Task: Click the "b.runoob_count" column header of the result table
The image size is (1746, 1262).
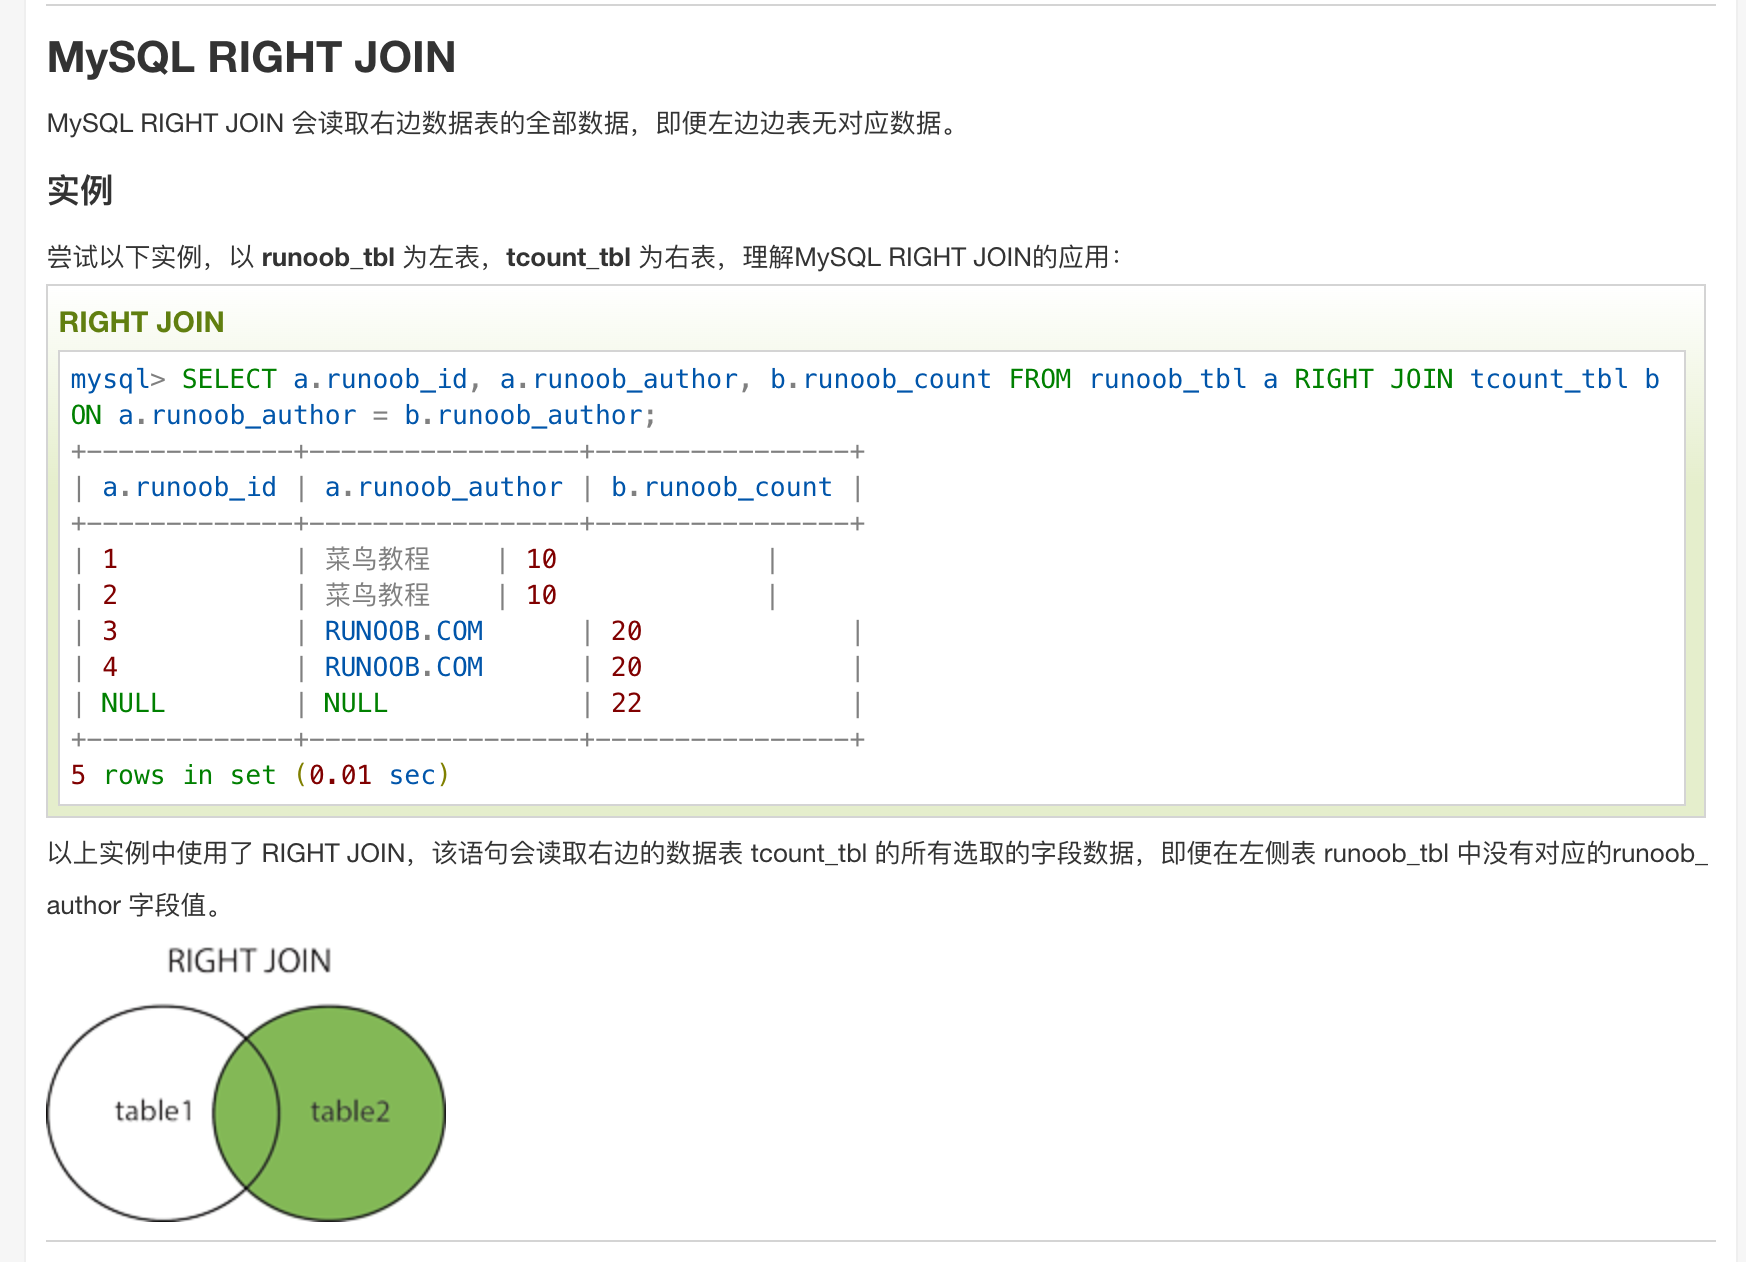Action: (721, 488)
